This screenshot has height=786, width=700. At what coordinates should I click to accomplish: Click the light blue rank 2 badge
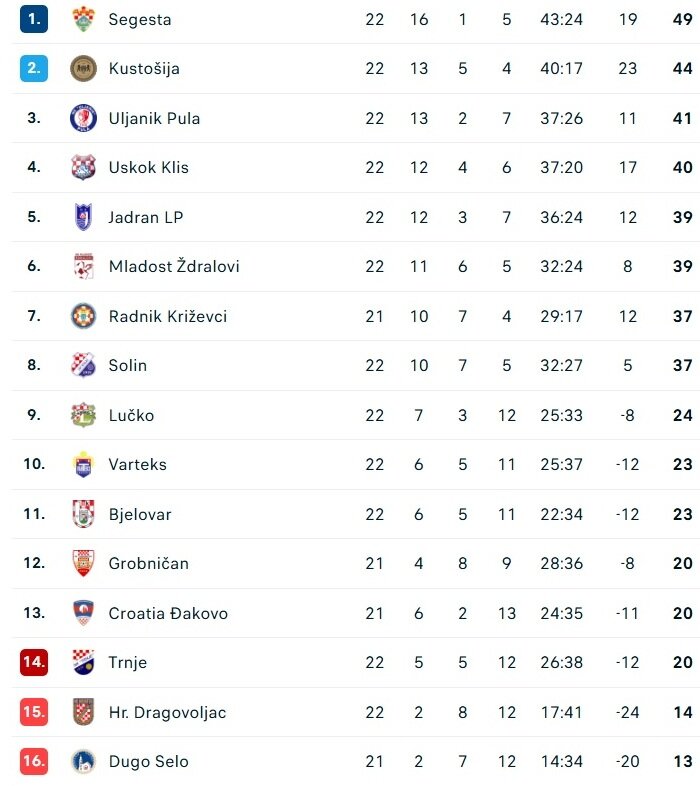point(34,68)
